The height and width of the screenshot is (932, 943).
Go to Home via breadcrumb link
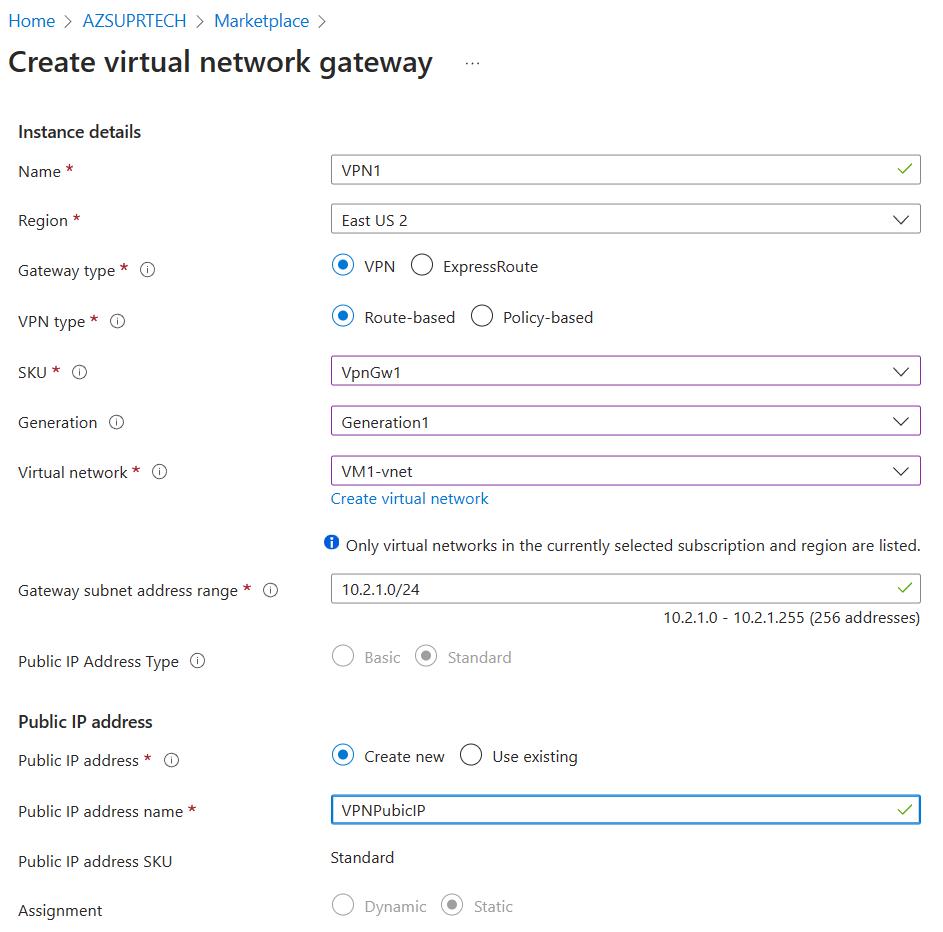click(x=31, y=20)
